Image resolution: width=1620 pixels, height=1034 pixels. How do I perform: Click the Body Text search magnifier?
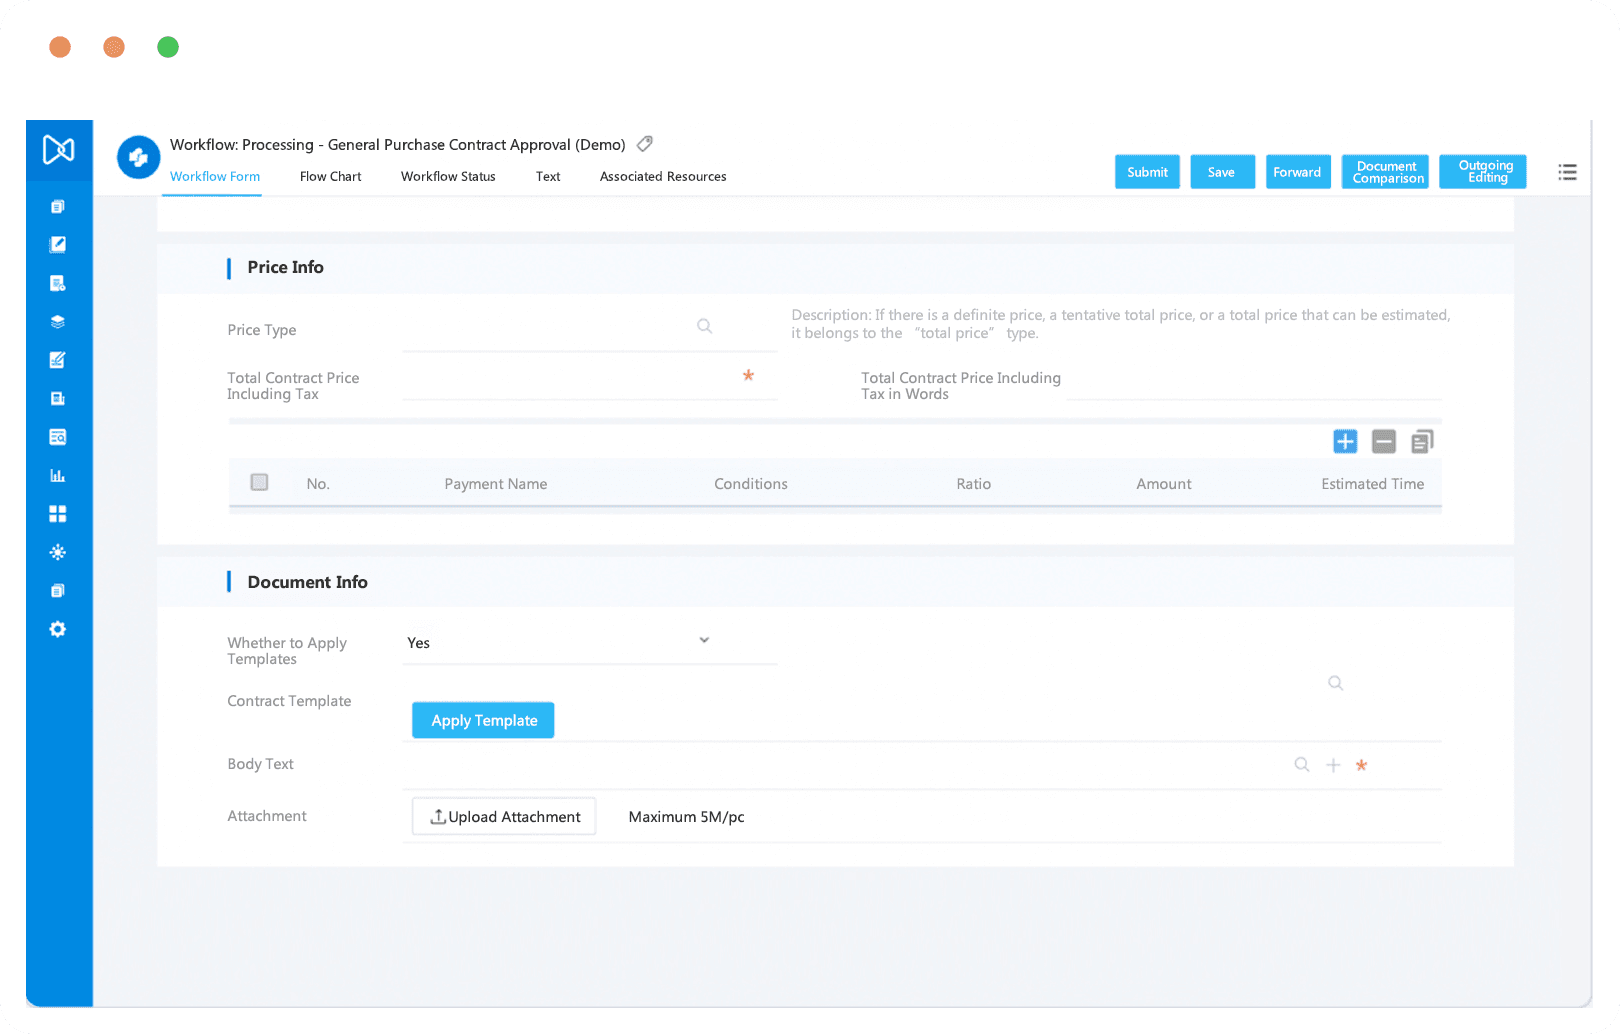(1302, 765)
